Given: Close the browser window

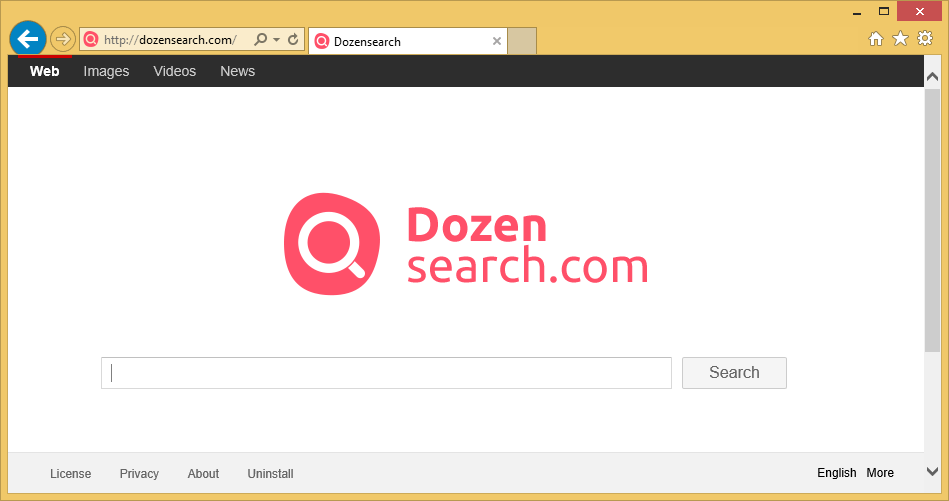Looking at the screenshot, I should coord(919,11).
